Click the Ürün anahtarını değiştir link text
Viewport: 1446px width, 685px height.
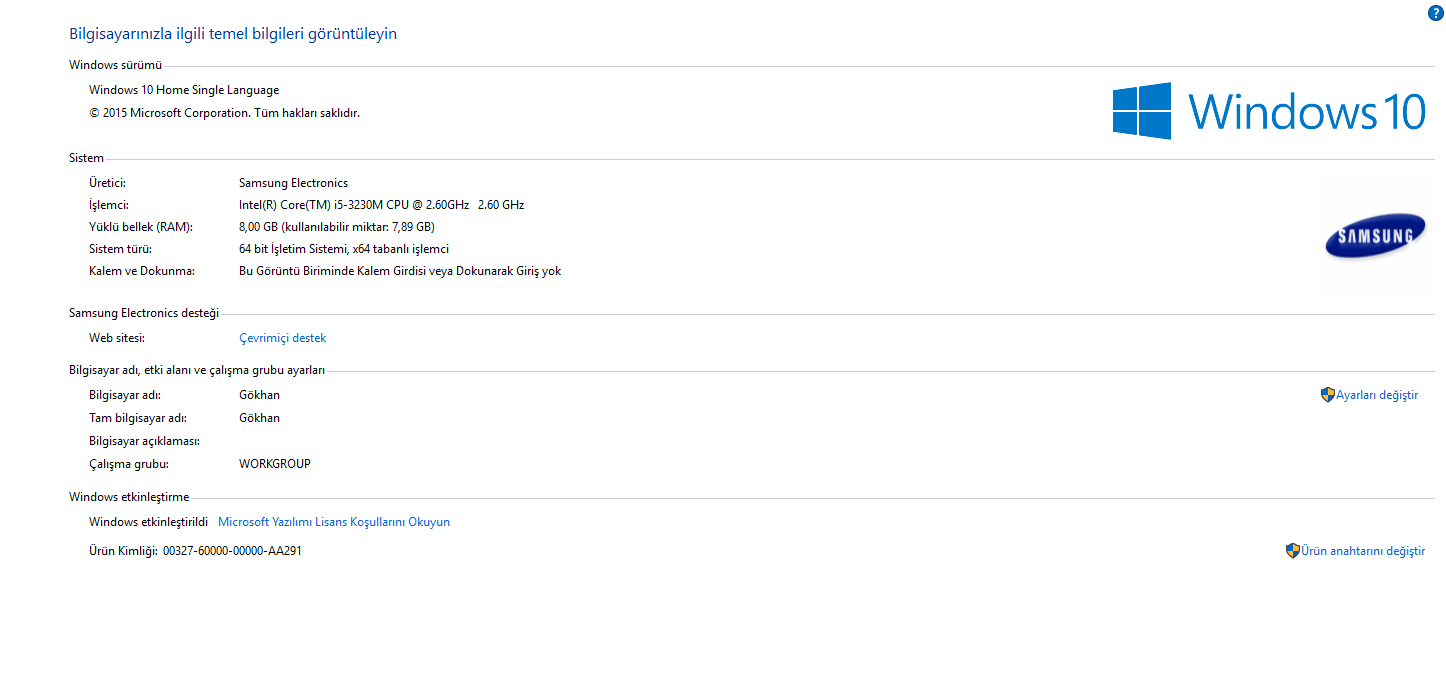click(x=1363, y=551)
